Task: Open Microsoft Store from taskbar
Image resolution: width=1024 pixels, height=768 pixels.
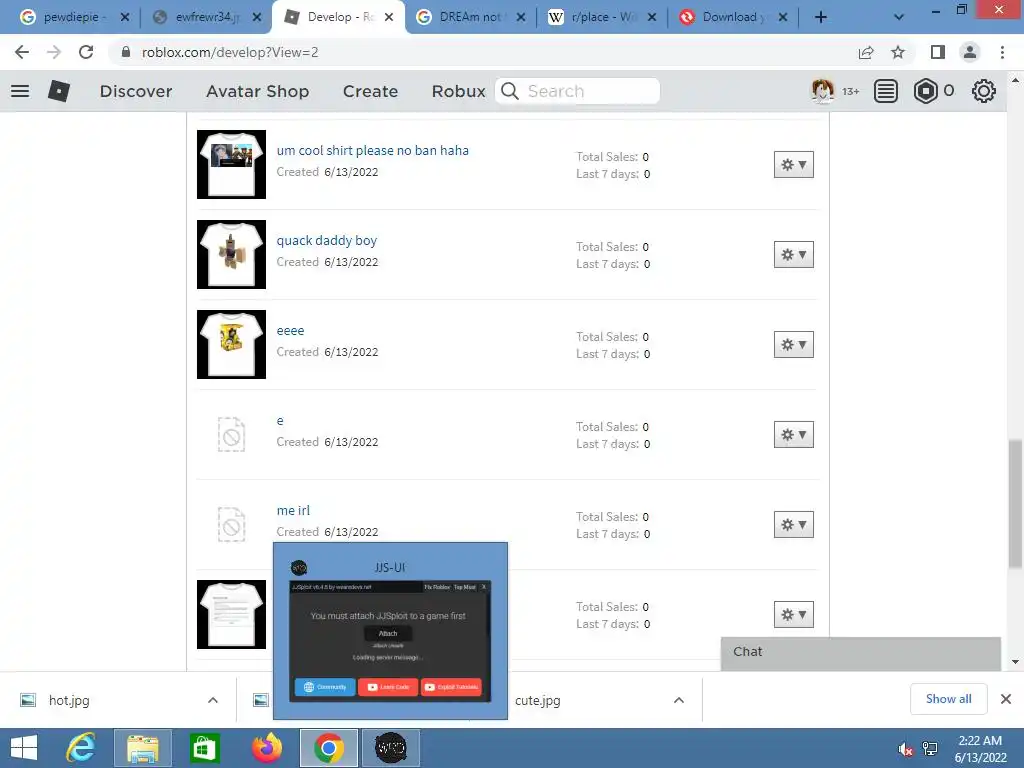Action: [204, 748]
